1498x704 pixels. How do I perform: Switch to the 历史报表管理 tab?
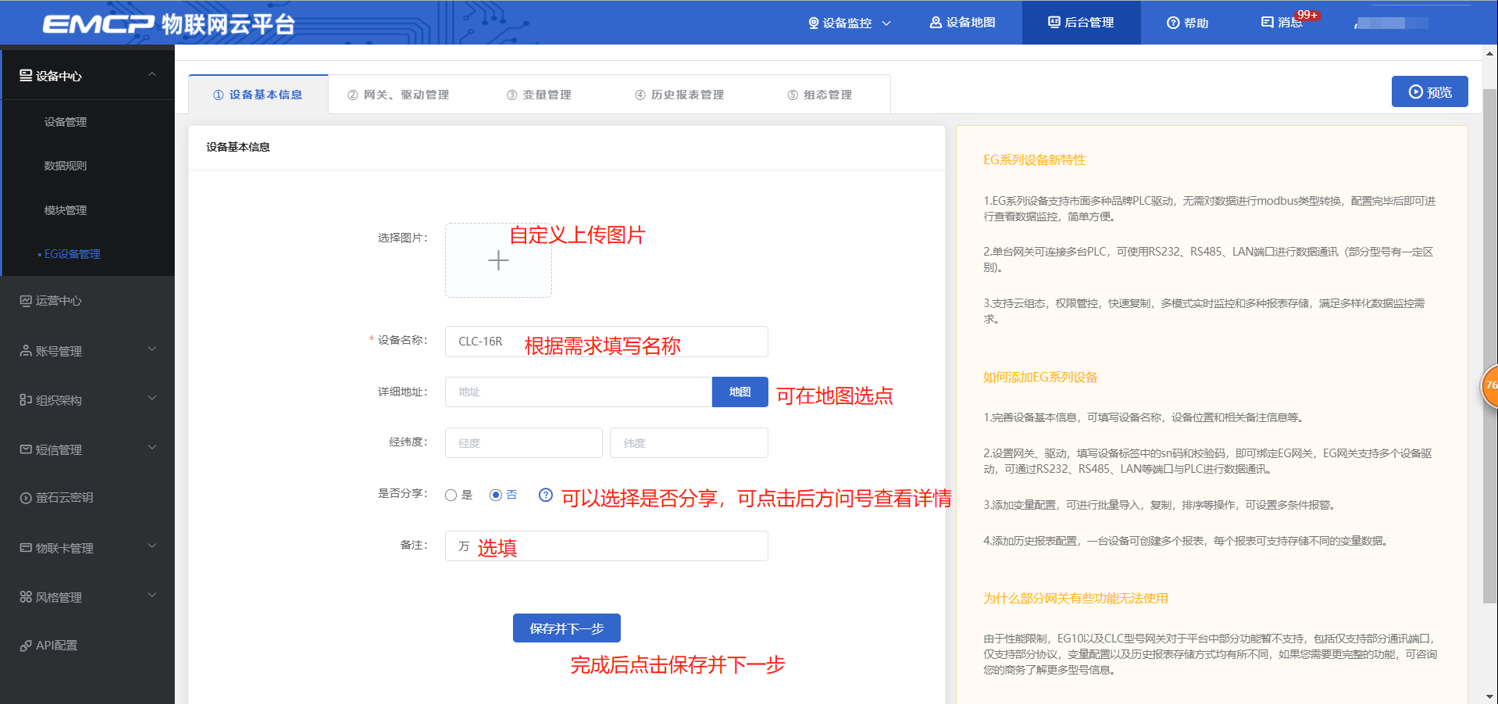[679, 95]
